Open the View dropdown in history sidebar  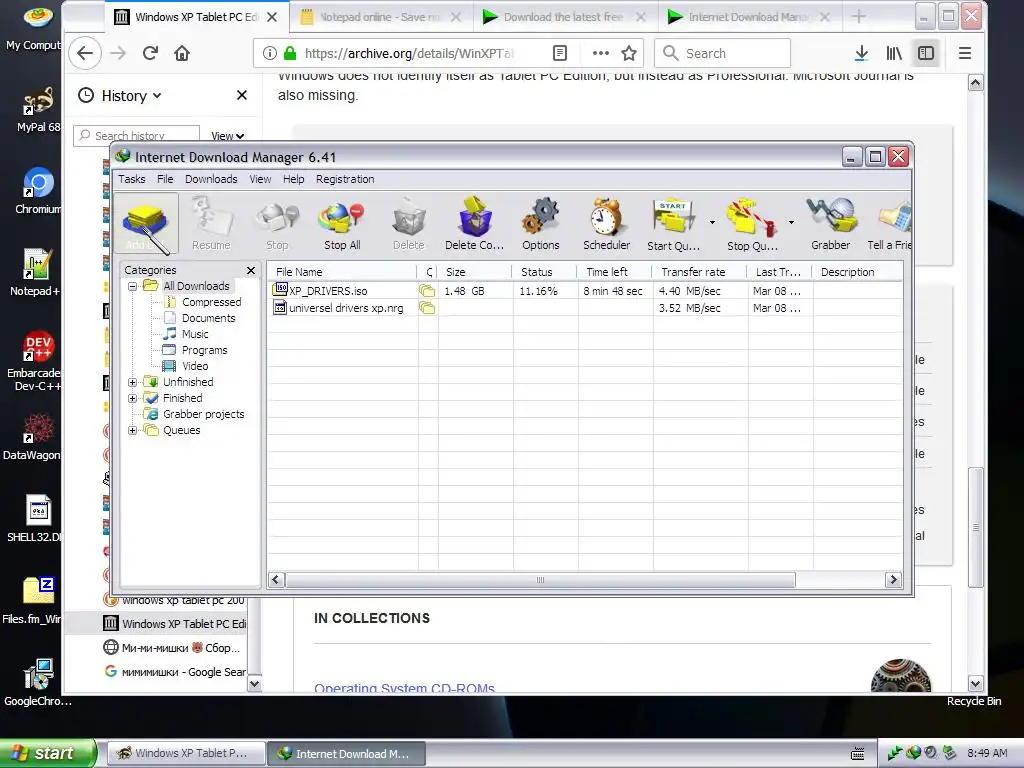coord(227,136)
